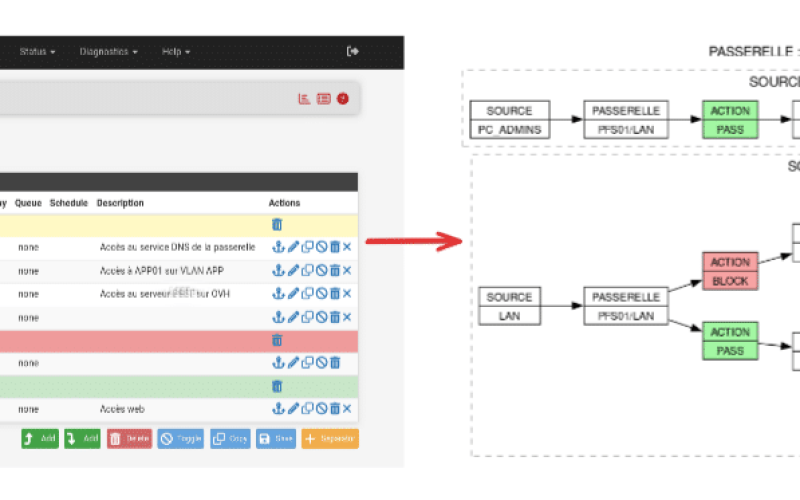800x500 pixels.
Task: Delete the yellow separator using its trash icon
Action: click(x=277, y=225)
